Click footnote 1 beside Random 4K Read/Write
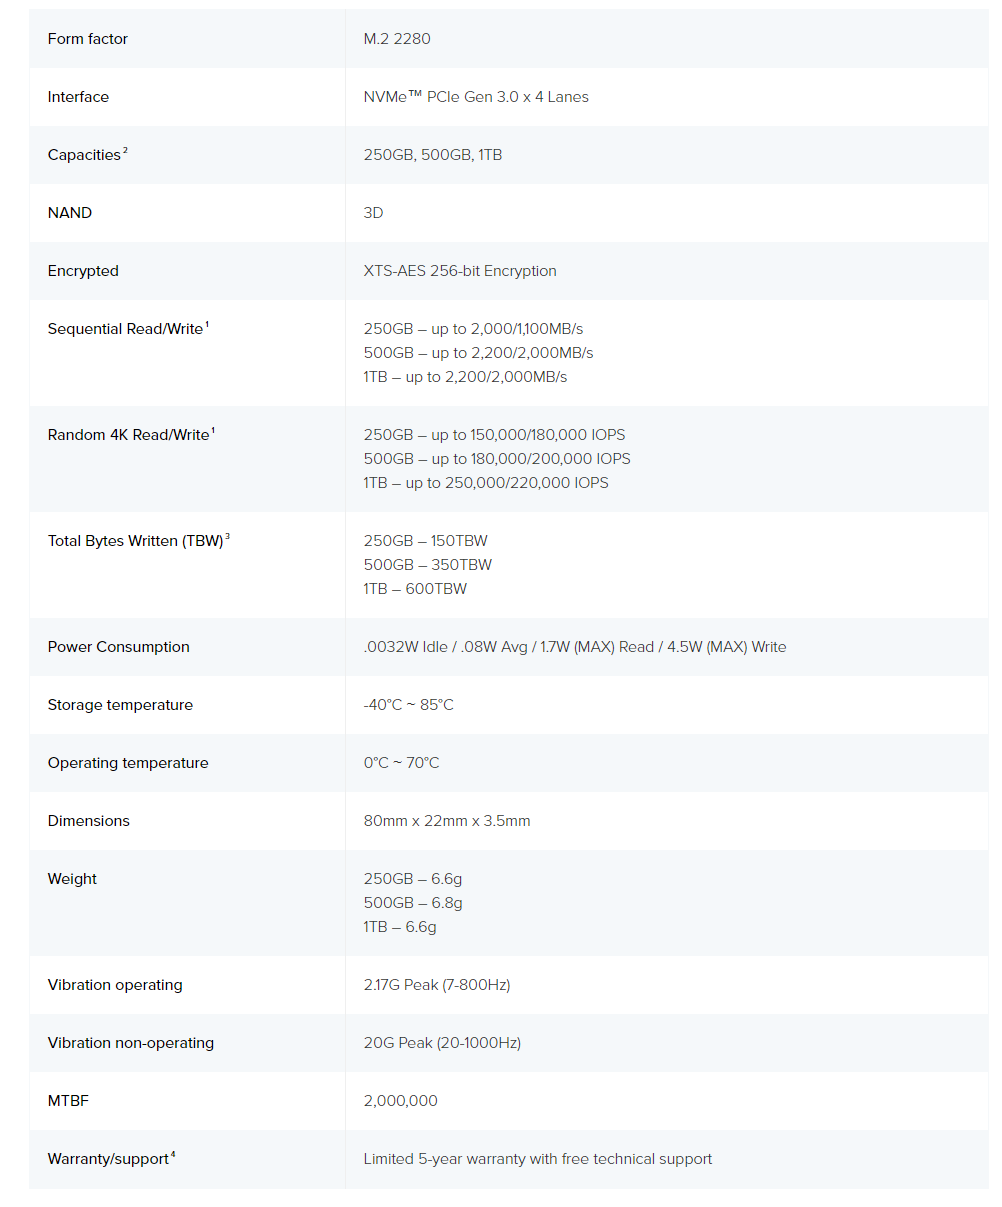Viewport: 1002px width, 1207px height. tap(213, 431)
